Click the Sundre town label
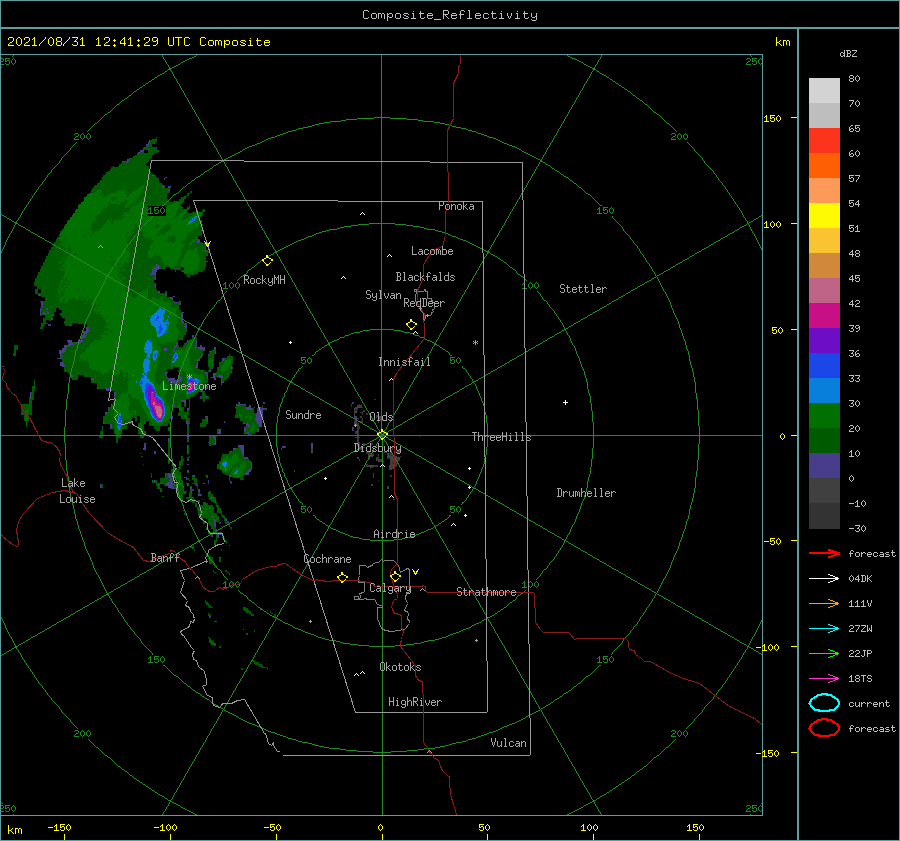This screenshot has width=900, height=841. pyautogui.click(x=303, y=414)
